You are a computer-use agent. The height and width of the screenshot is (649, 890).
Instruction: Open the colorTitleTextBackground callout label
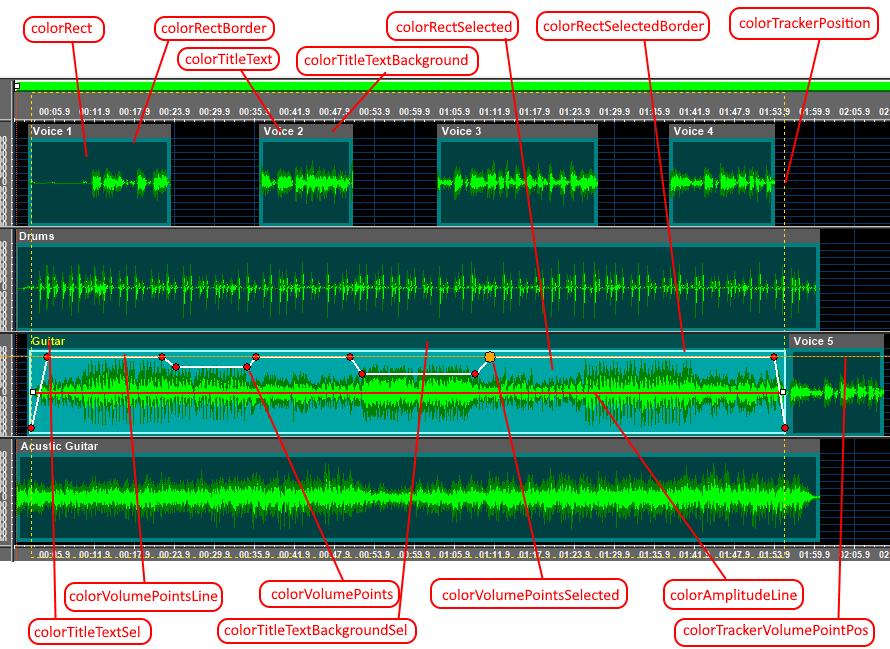pos(386,60)
